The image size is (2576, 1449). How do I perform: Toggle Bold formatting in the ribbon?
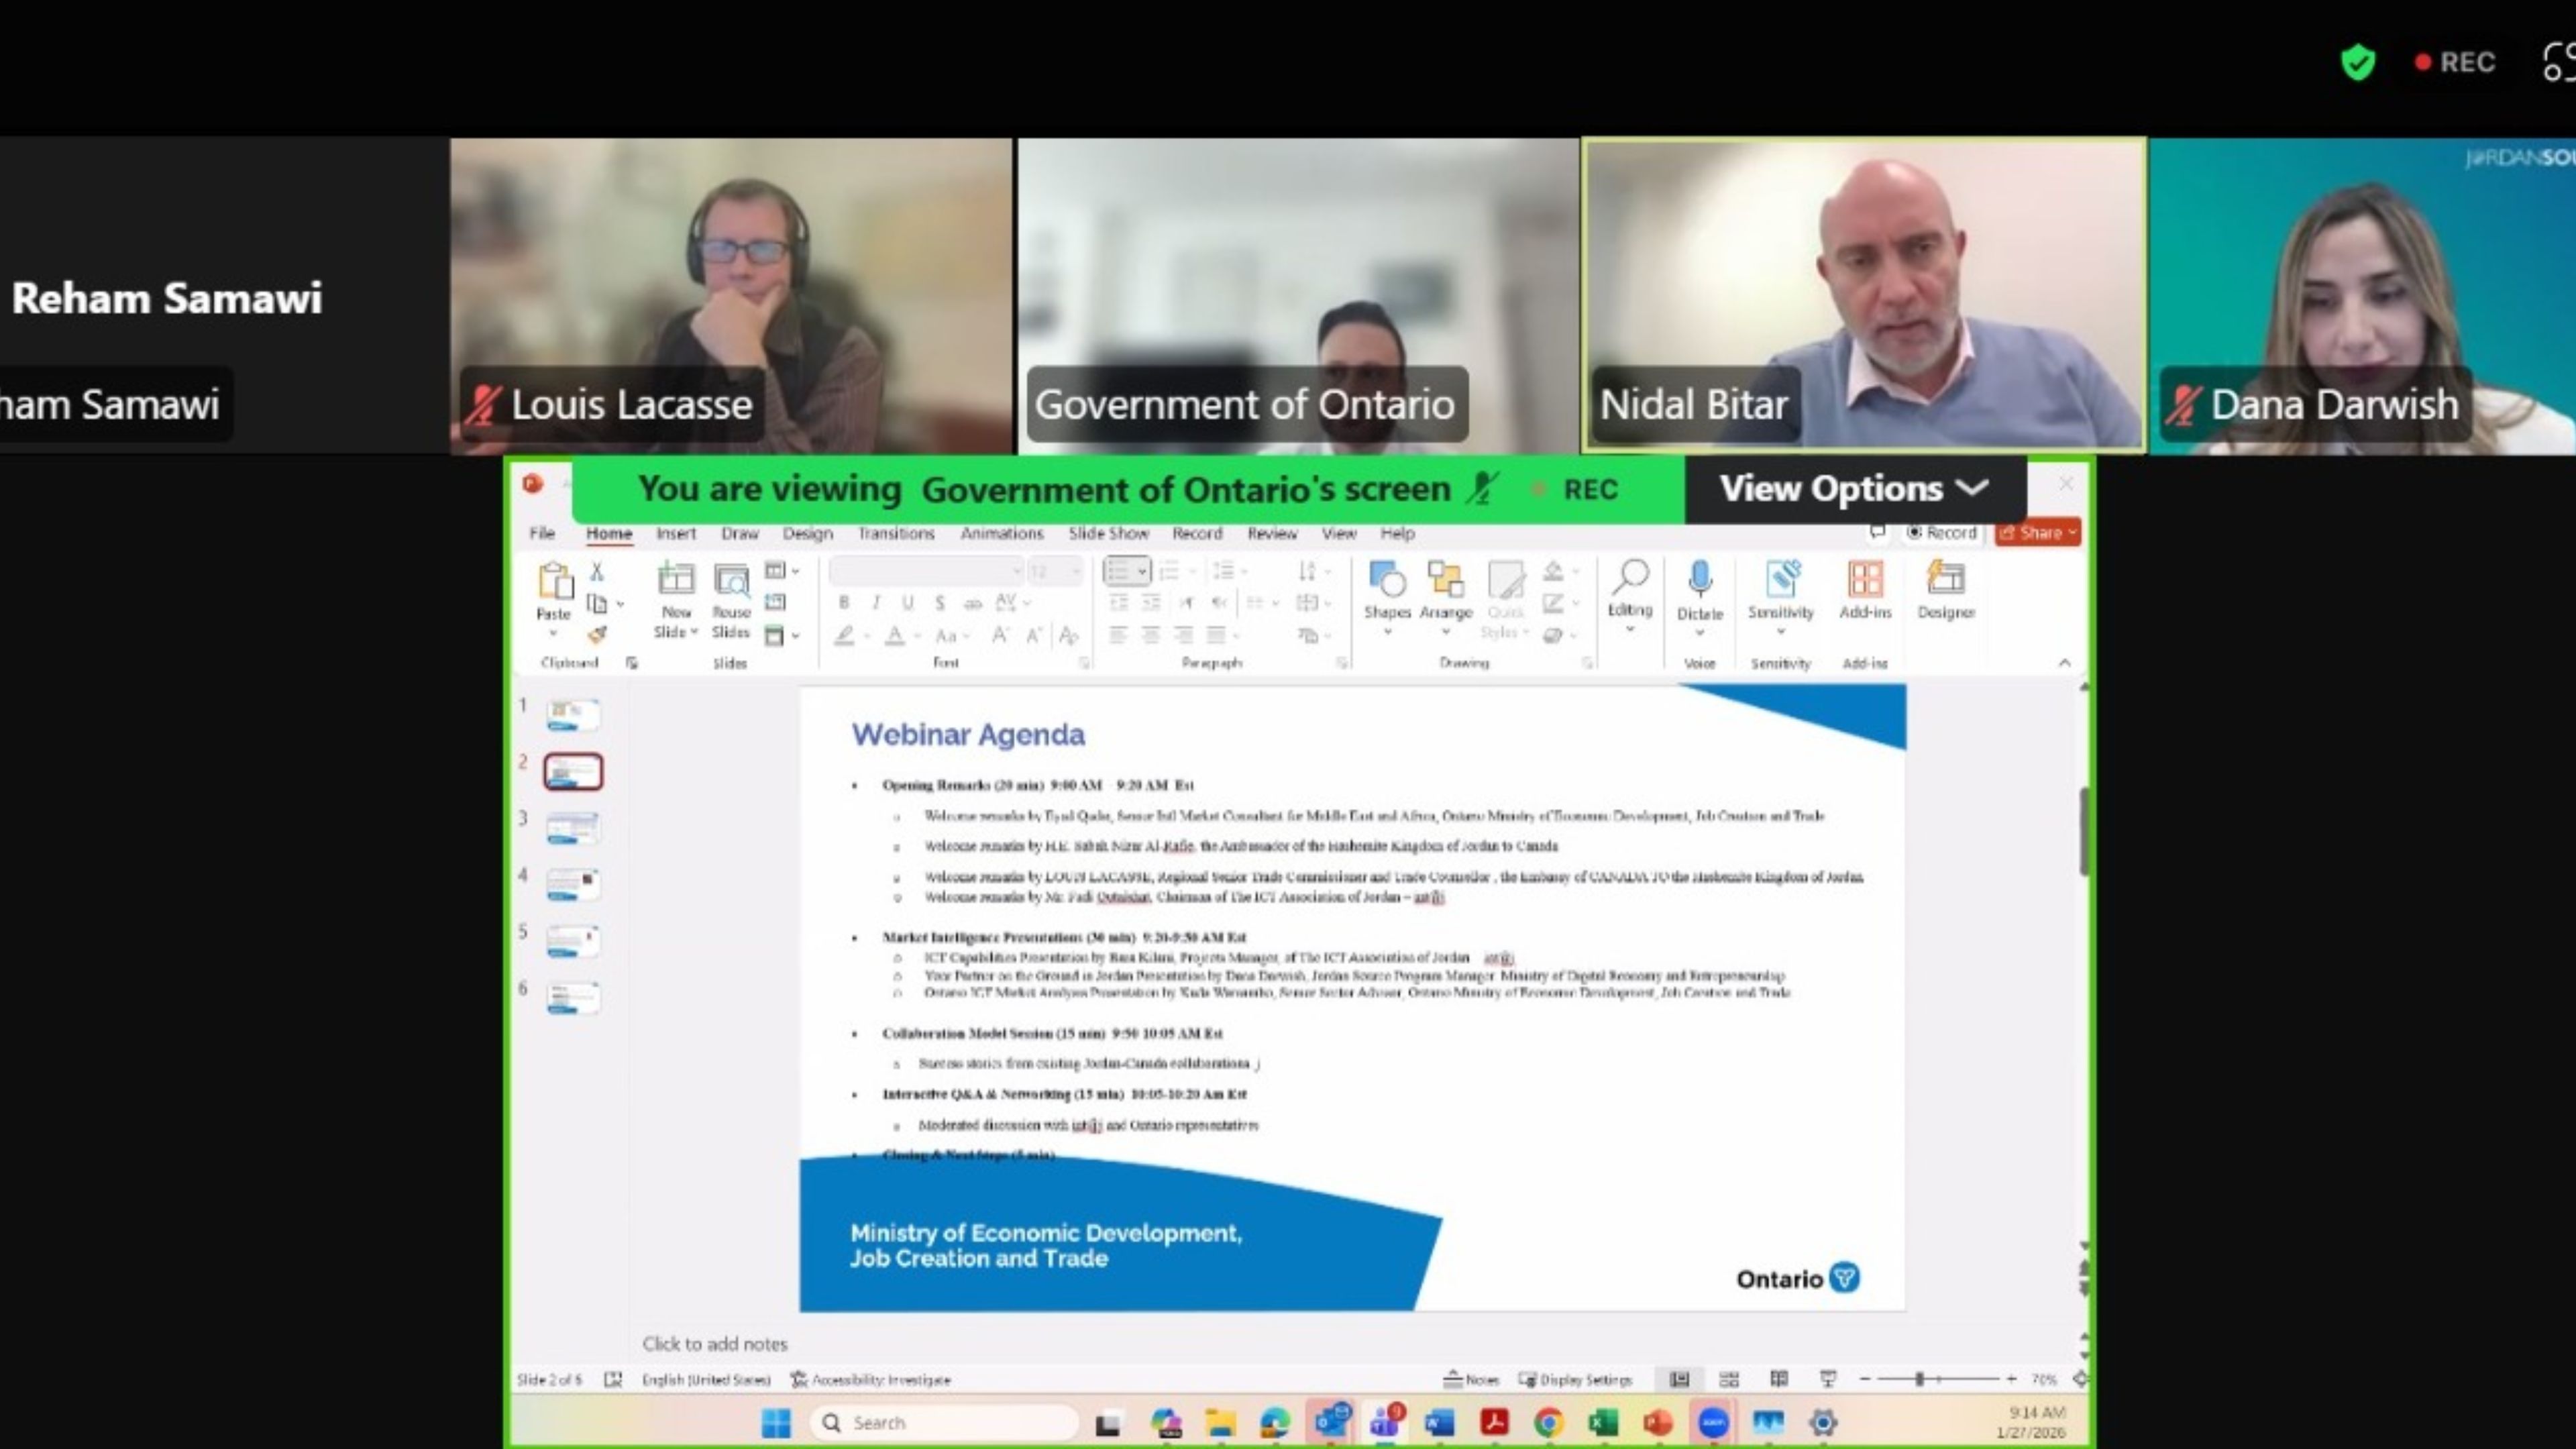pos(844,602)
